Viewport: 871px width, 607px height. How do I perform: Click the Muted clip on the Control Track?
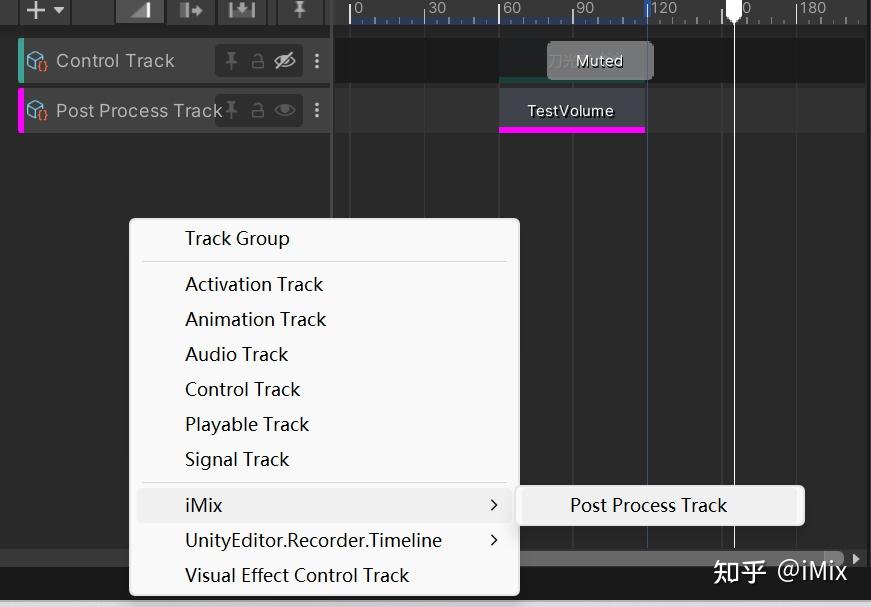click(599, 61)
